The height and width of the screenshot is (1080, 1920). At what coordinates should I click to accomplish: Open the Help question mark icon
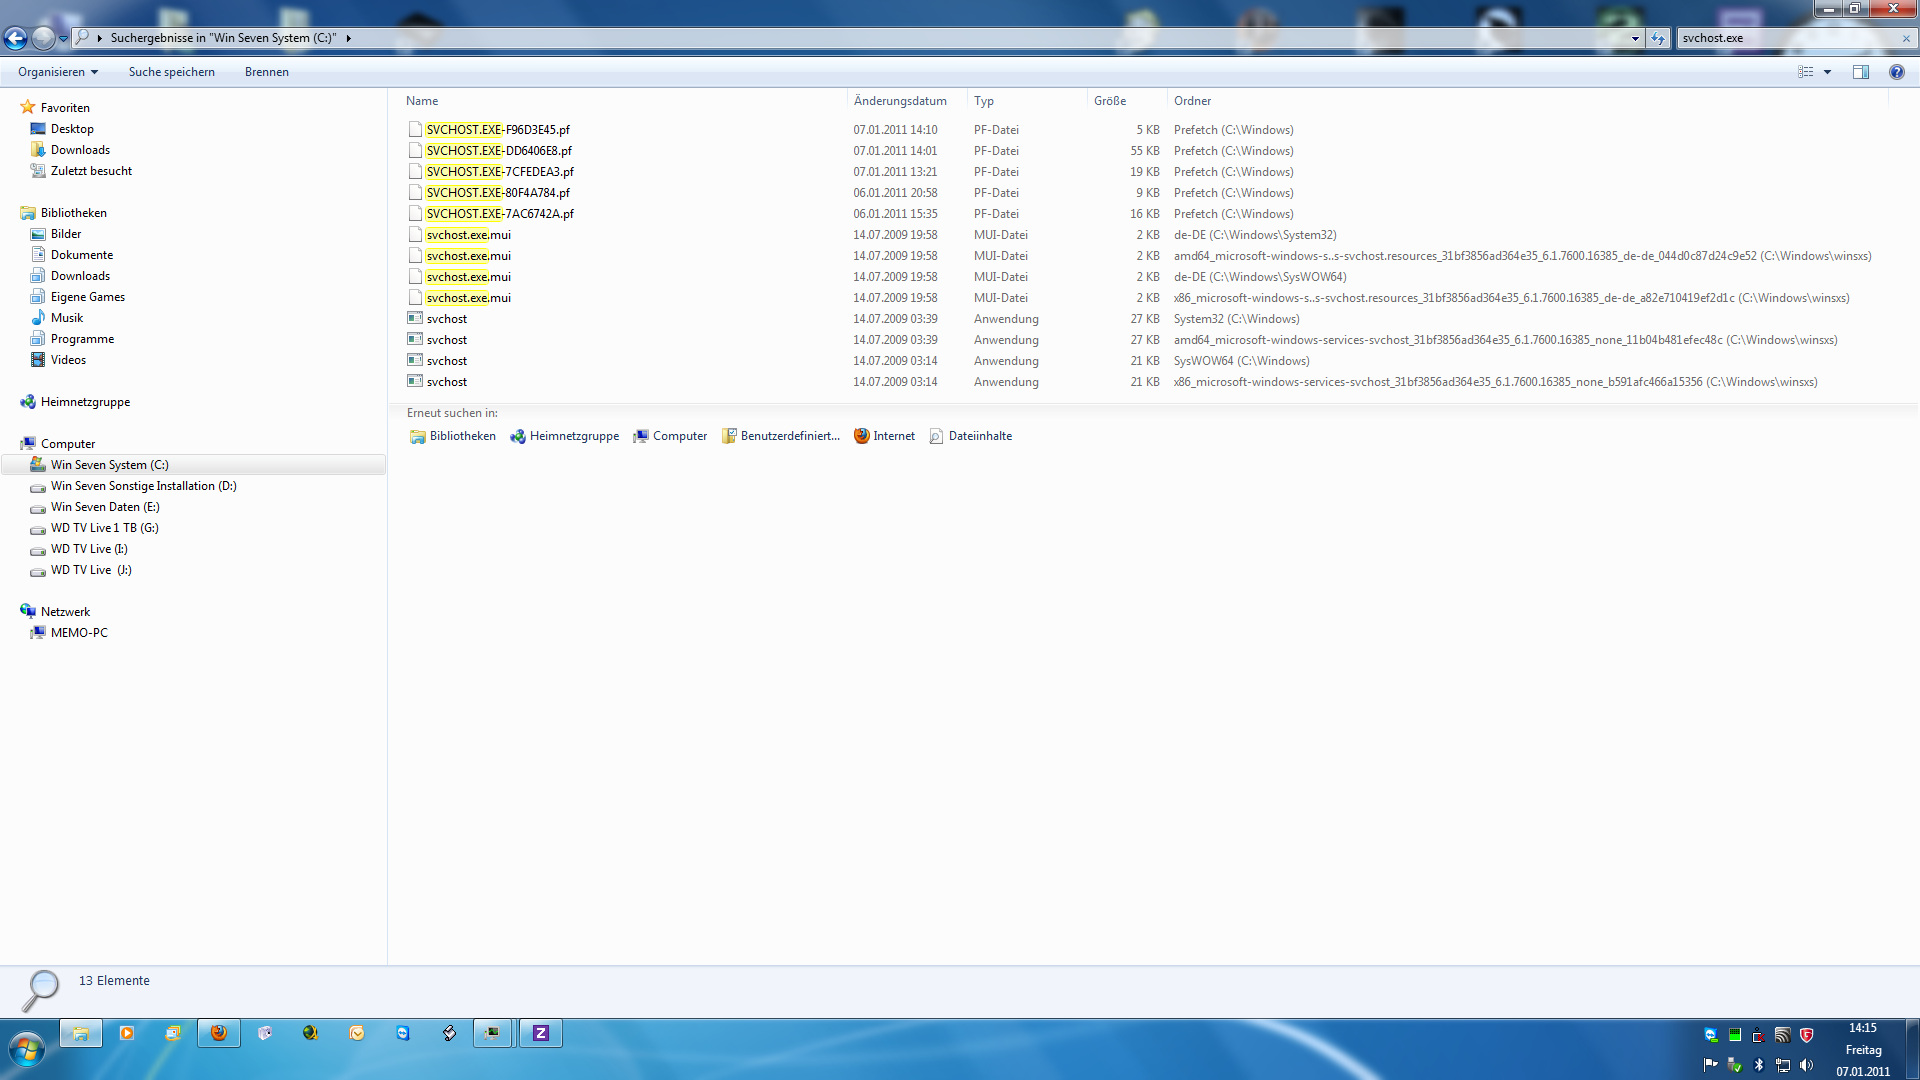point(1896,72)
